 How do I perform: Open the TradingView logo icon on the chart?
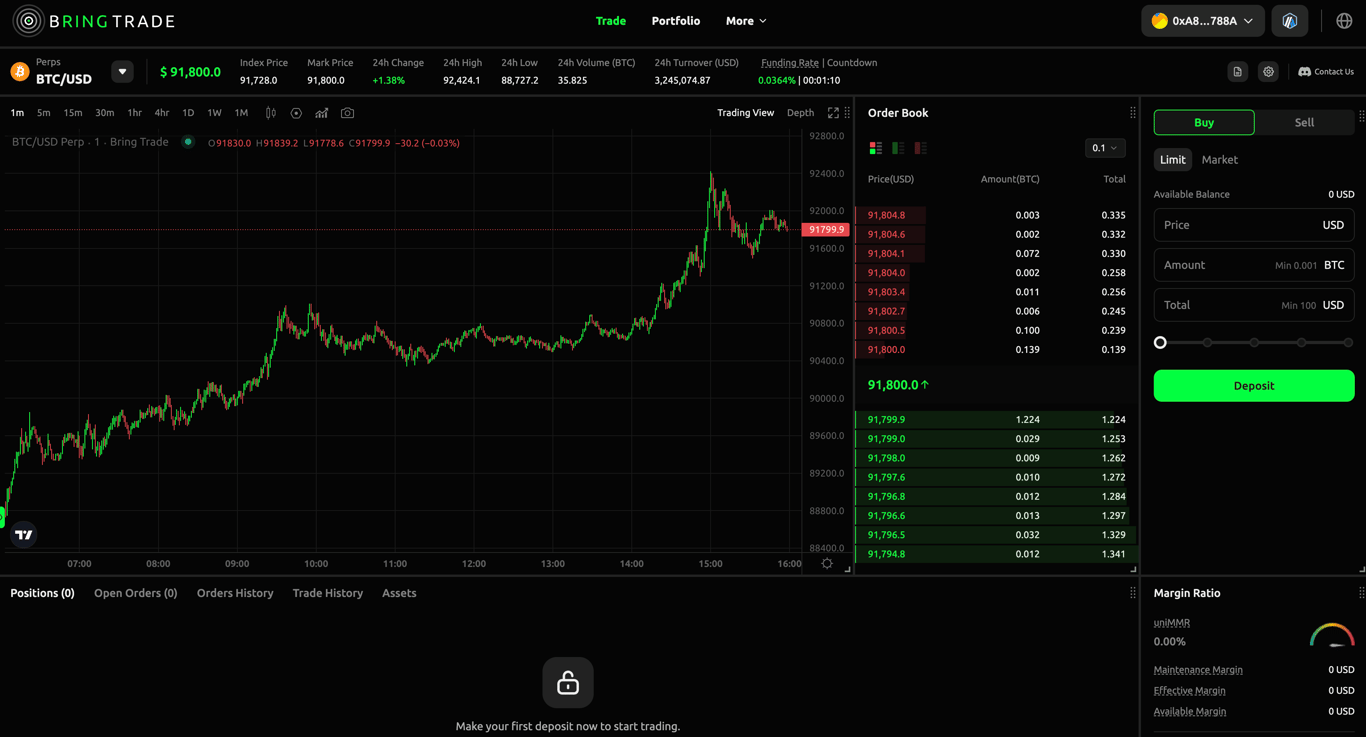pyautogui.click(x=23, y=534)
